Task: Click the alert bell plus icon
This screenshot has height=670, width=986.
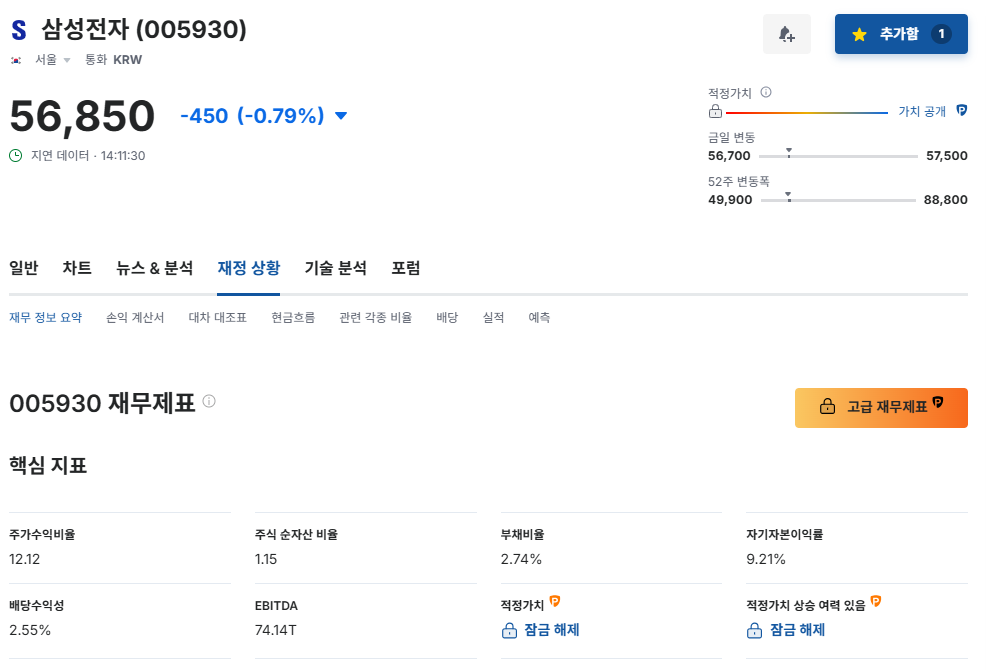Action: click(787, 34)
